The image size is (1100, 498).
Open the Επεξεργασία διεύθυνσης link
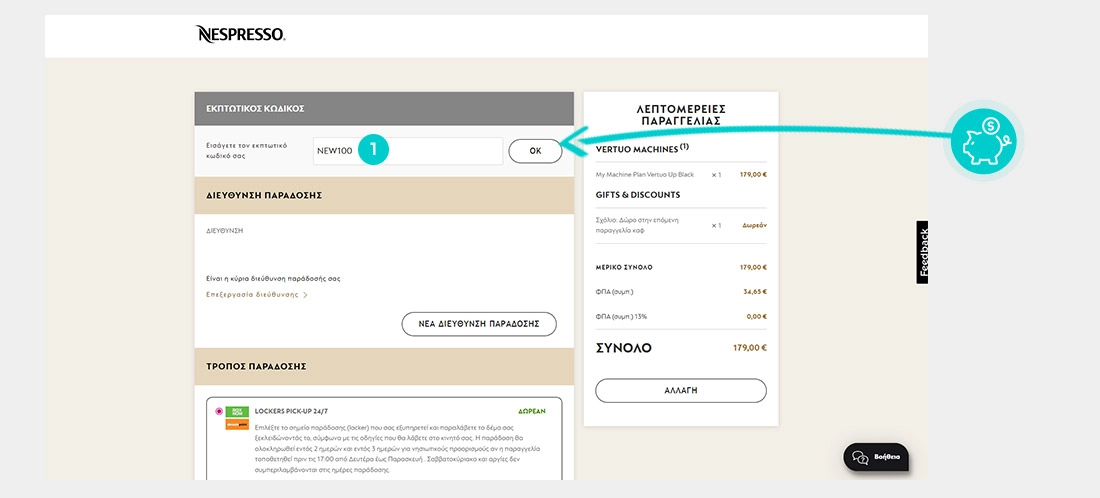point(252,295)
